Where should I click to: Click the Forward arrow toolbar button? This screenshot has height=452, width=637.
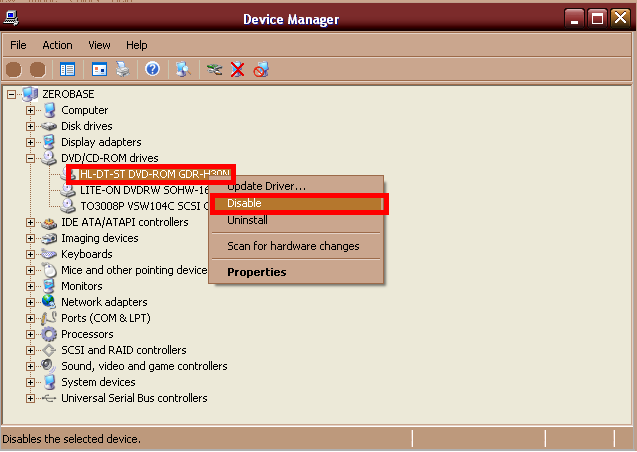click(x=38, y=69)
